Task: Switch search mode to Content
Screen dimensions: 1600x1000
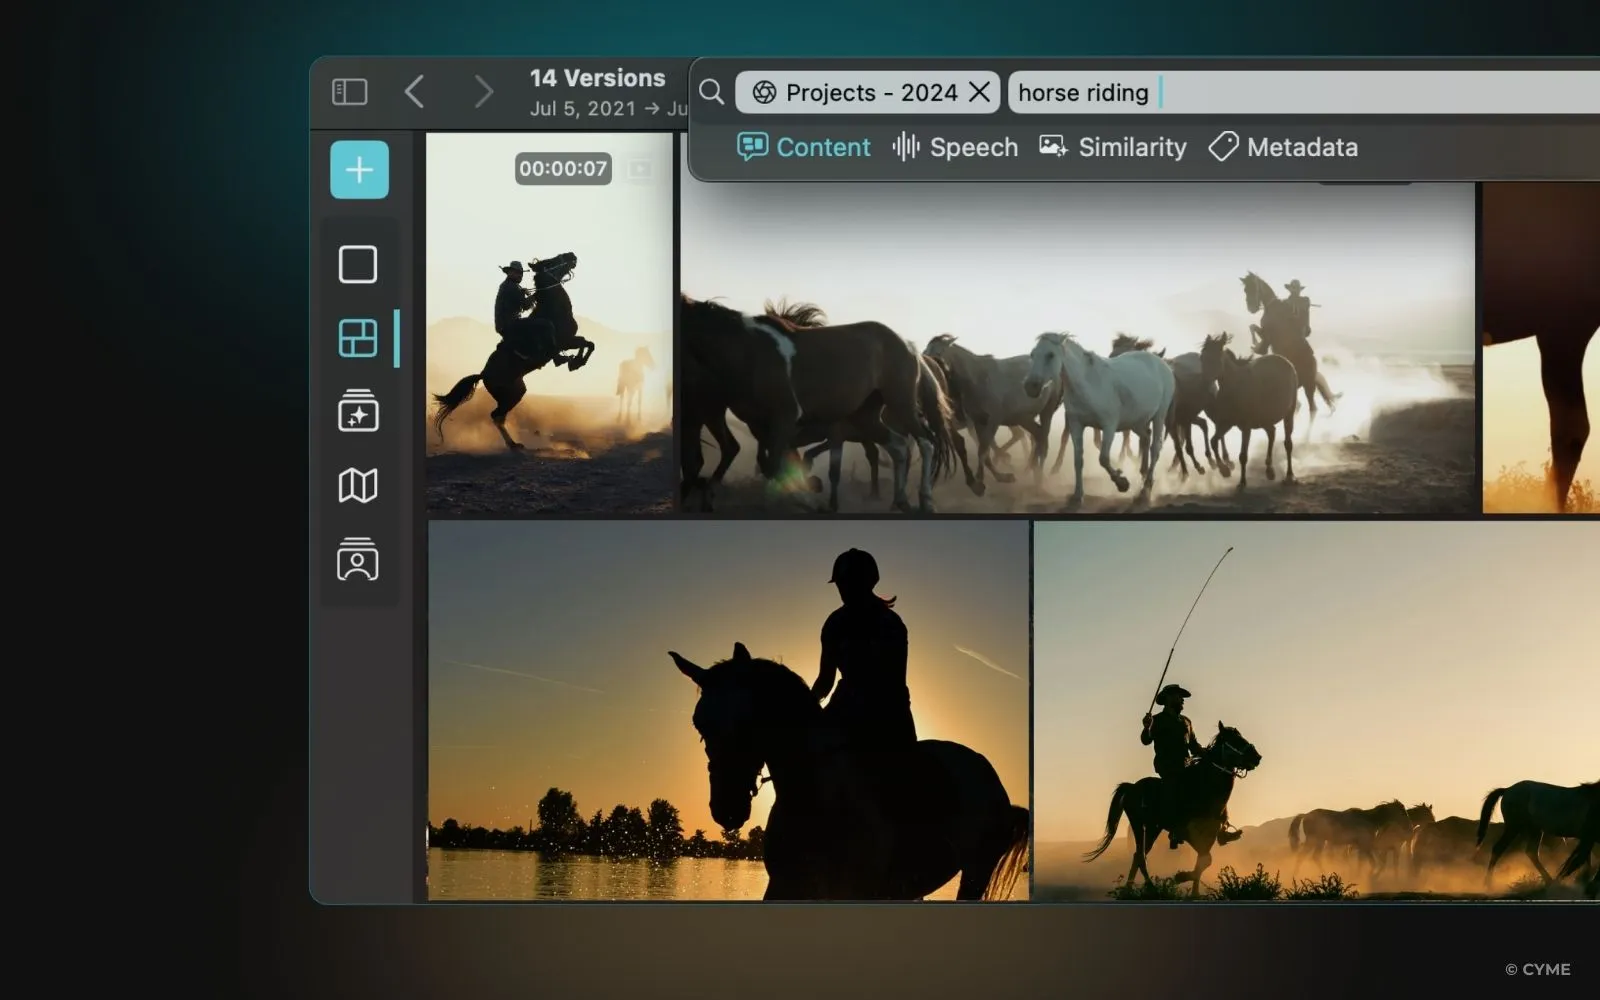Action: coord(803,147)
